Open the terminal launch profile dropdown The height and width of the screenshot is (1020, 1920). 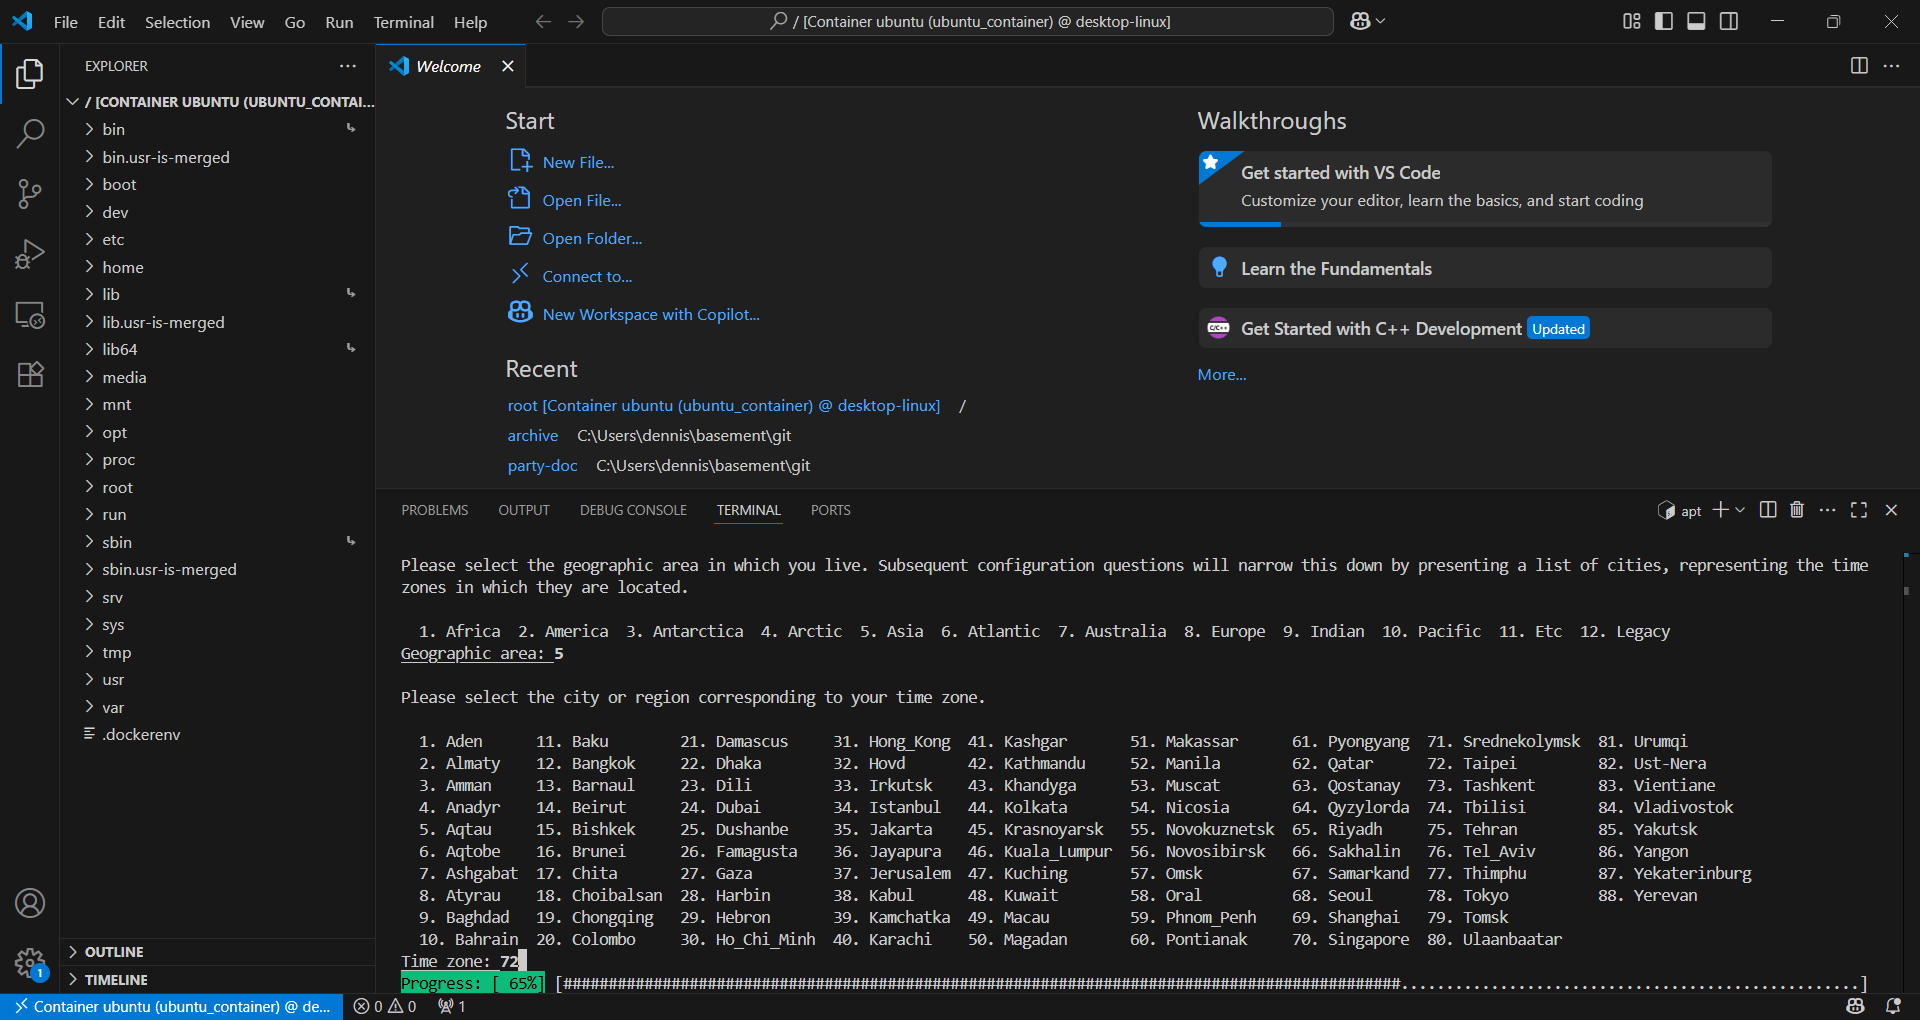tap(1738, 510)
